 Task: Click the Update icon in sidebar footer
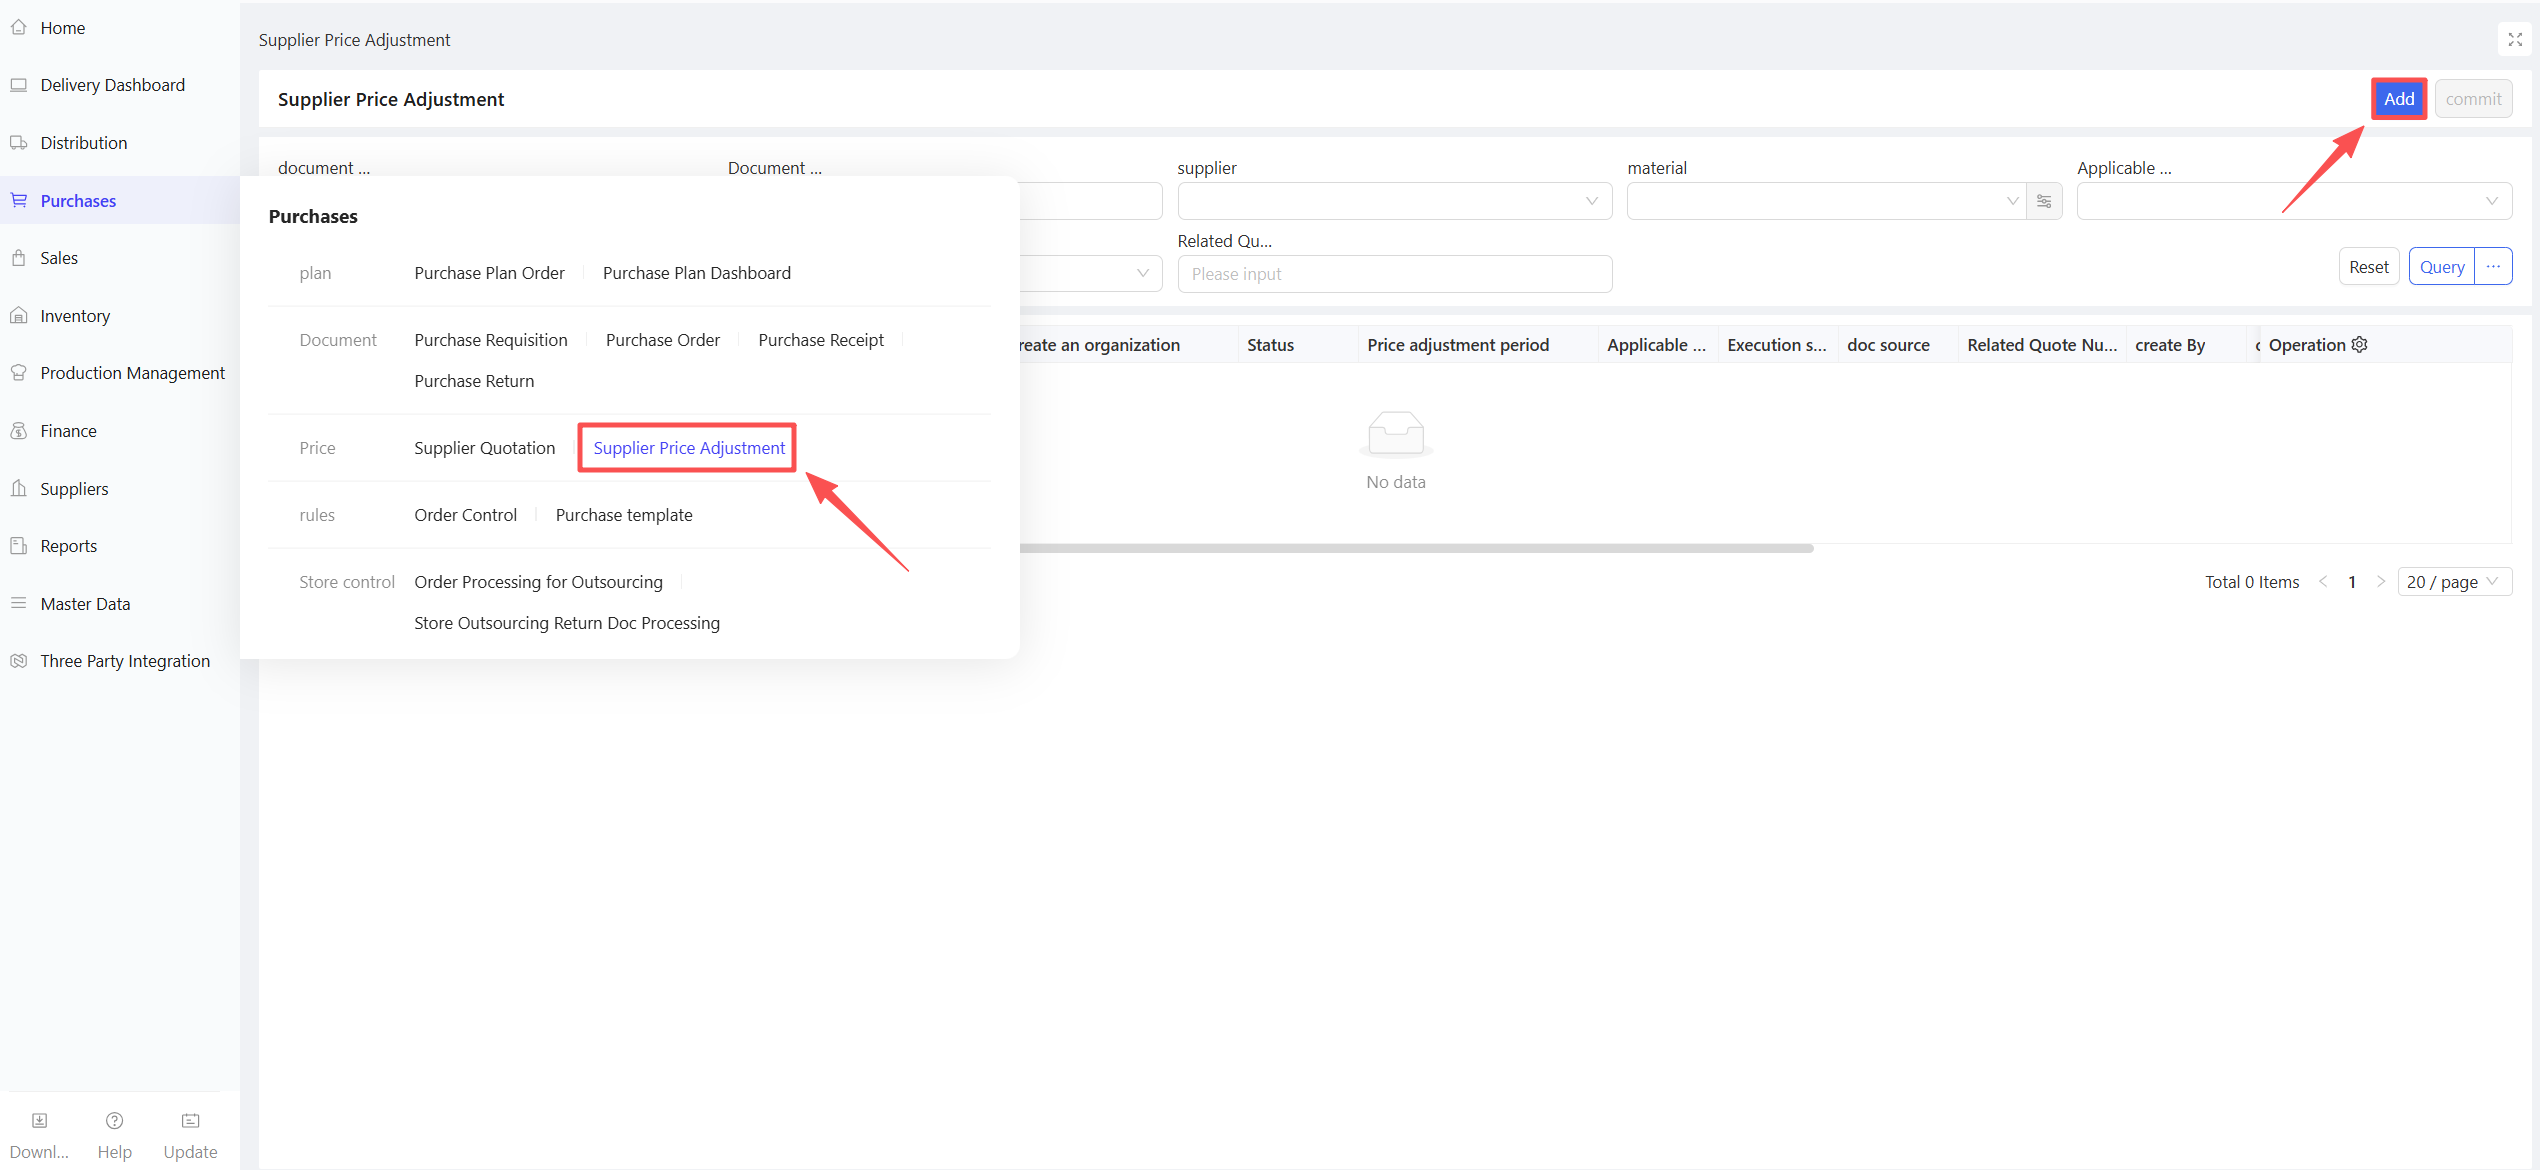click(190, 1121)
